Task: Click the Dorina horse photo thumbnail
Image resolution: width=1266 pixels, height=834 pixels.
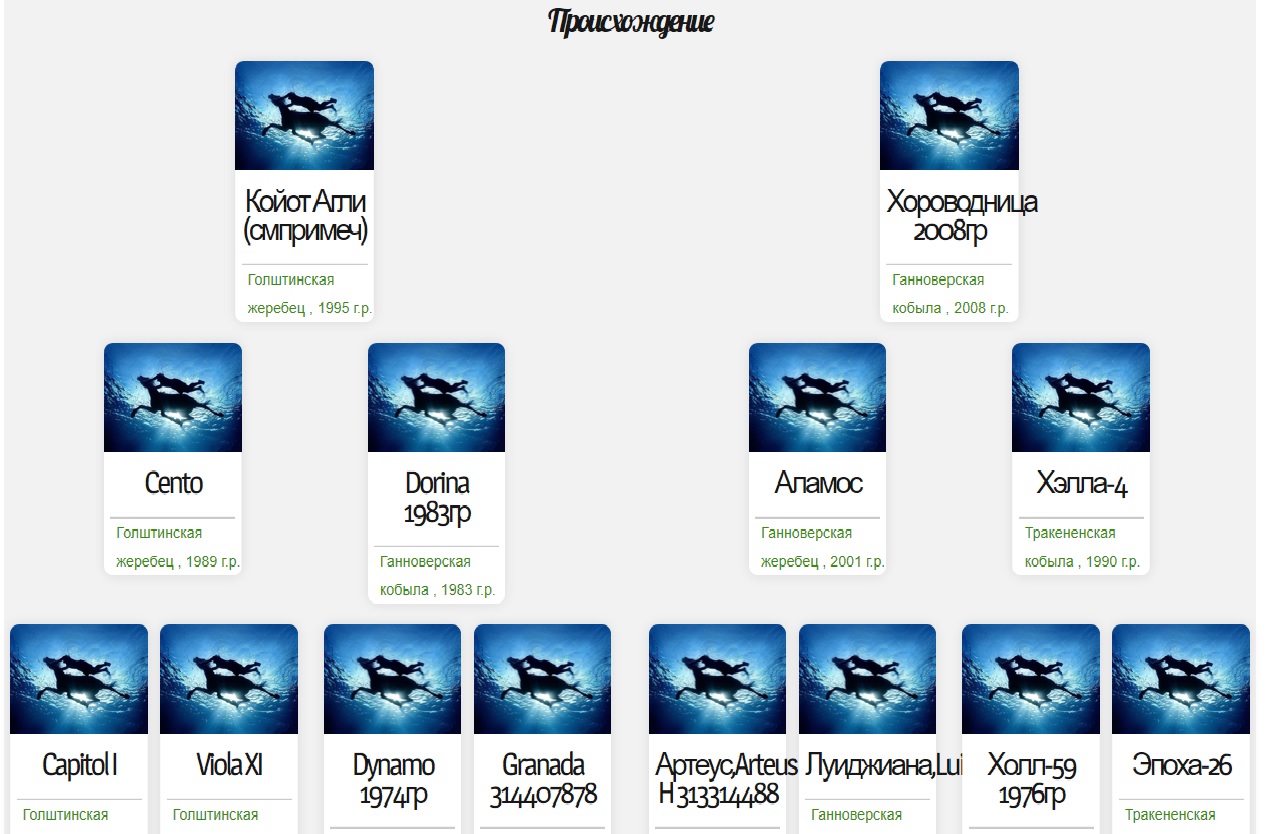Action: point(436,398)
